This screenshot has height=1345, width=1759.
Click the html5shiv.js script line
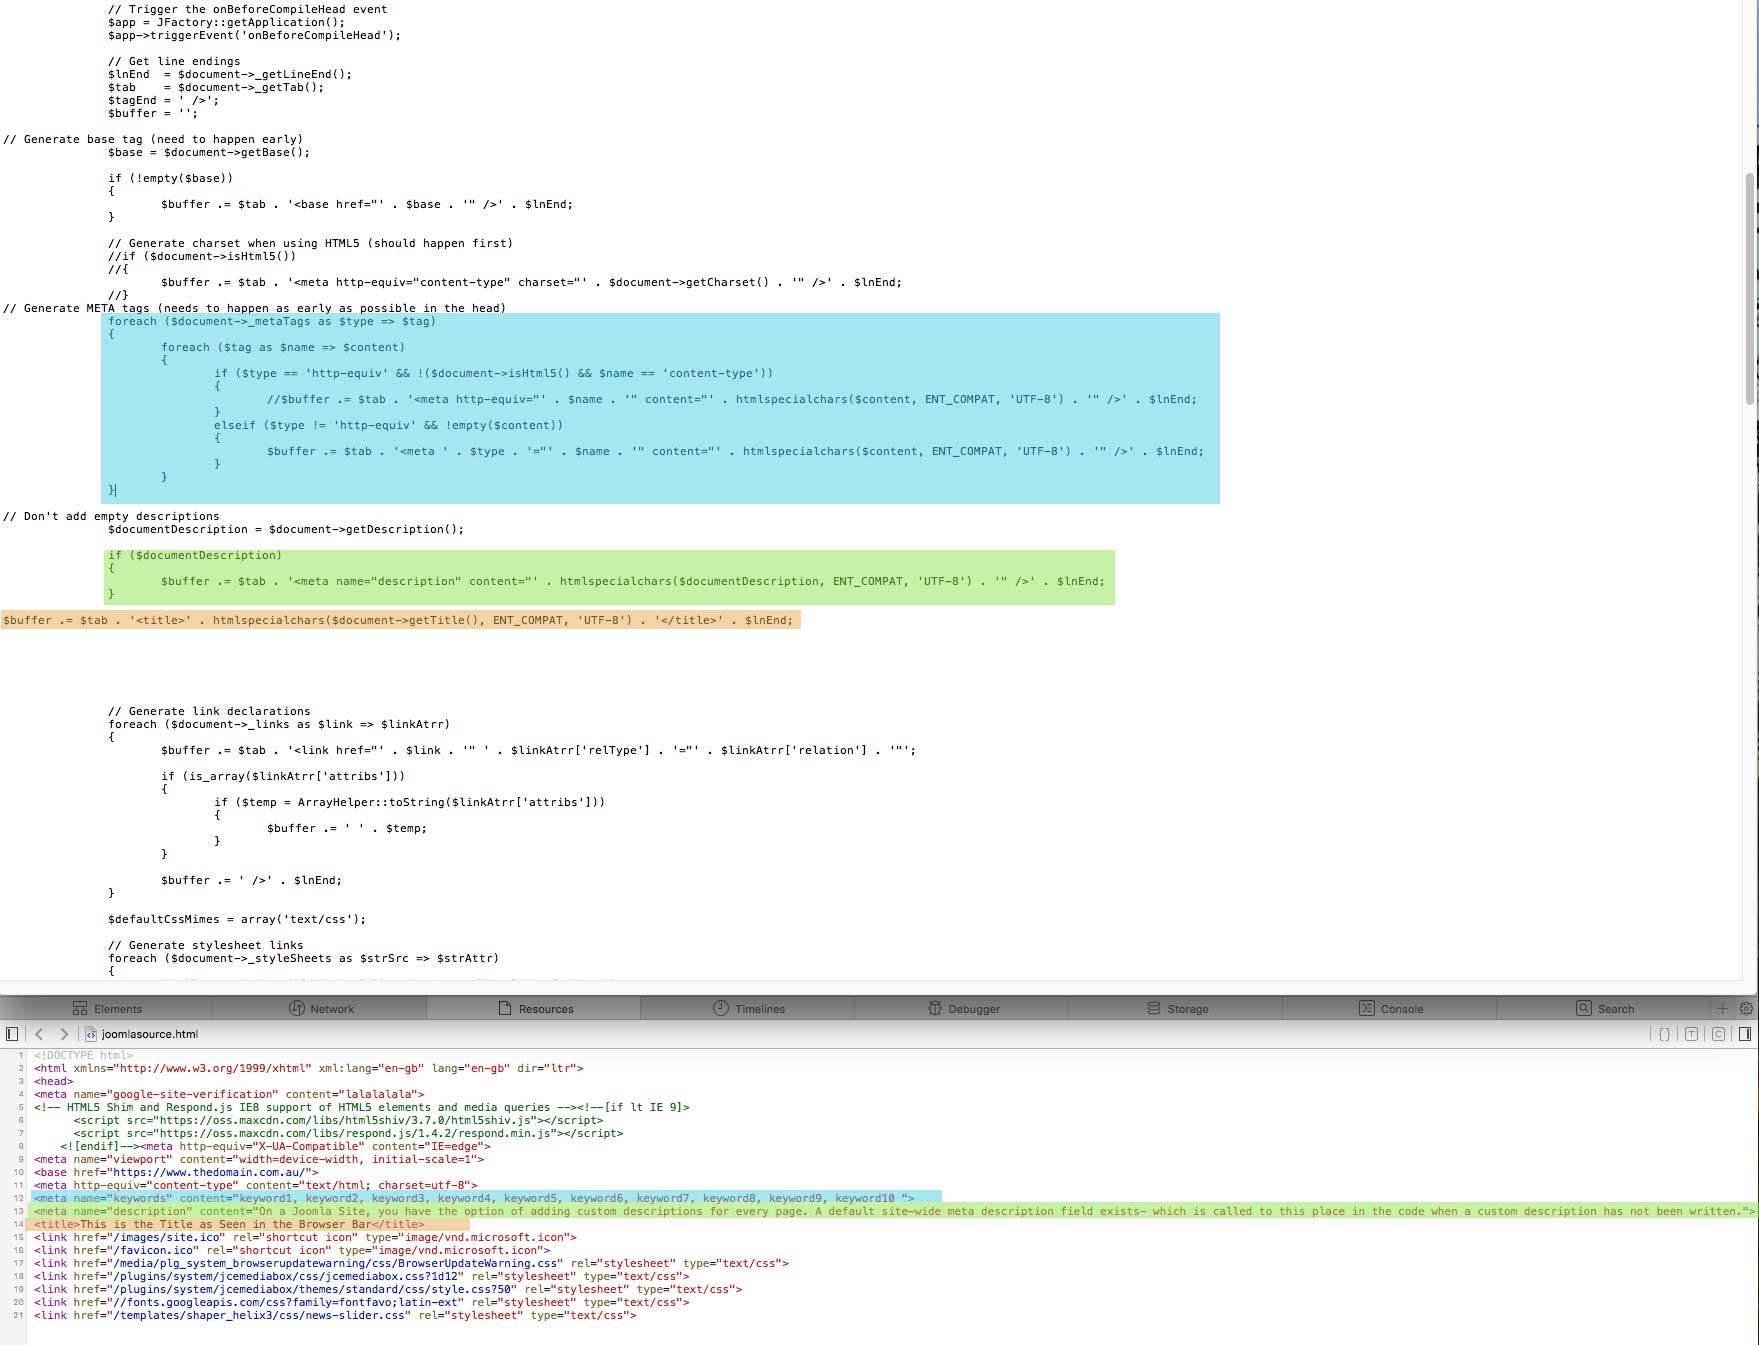click(x=338, y=1120)
